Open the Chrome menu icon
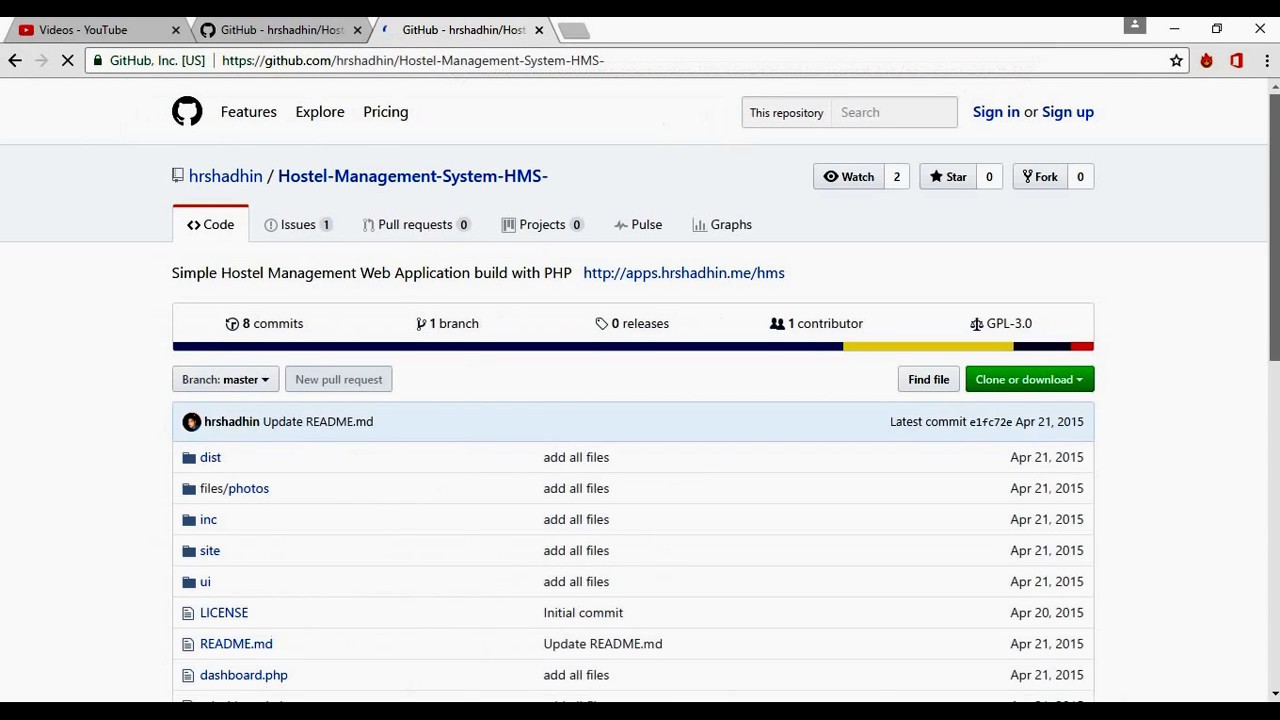The image size is (1280, 720). [x=1267, y=61]
